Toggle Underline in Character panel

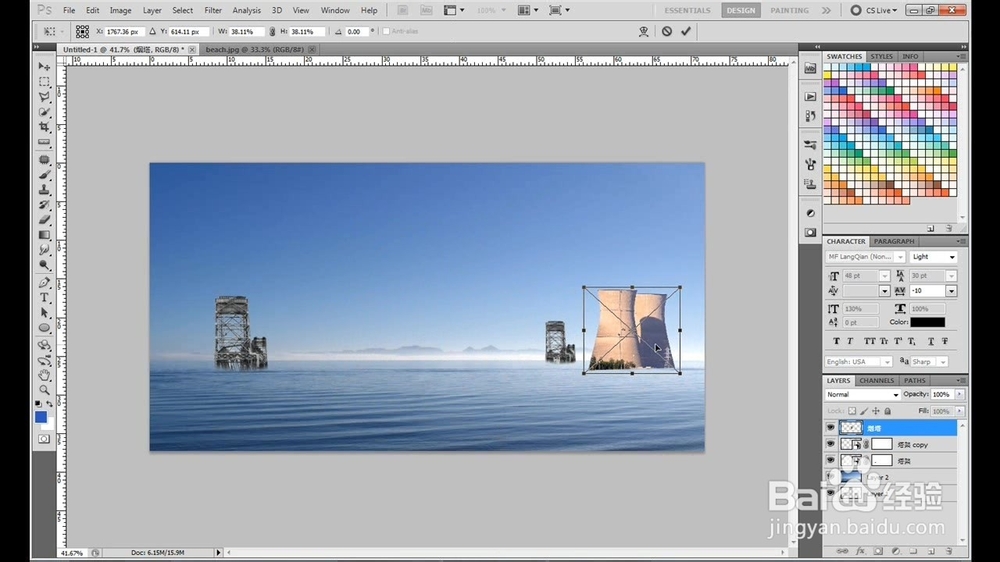pos(931,341)
